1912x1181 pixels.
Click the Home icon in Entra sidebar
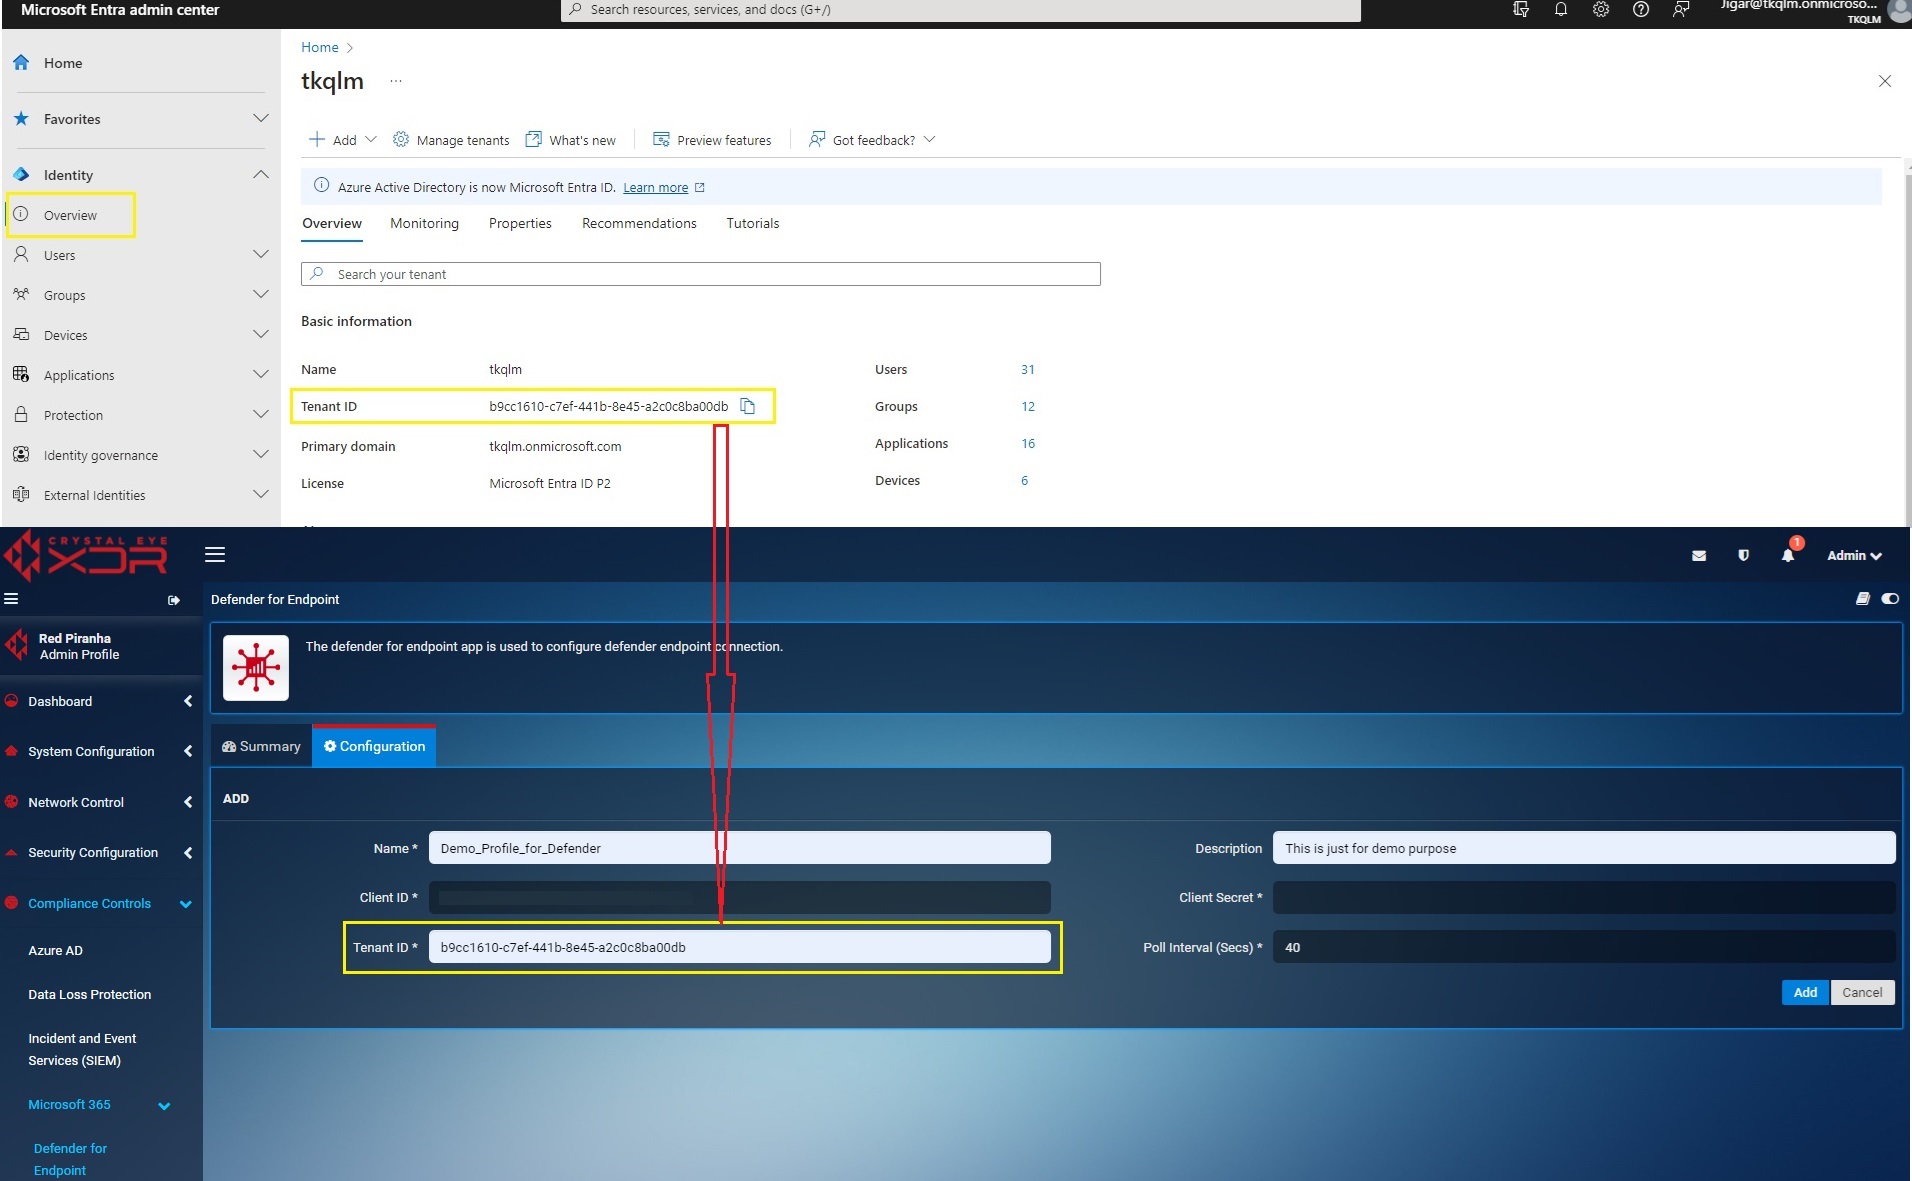tap(21, 62)
